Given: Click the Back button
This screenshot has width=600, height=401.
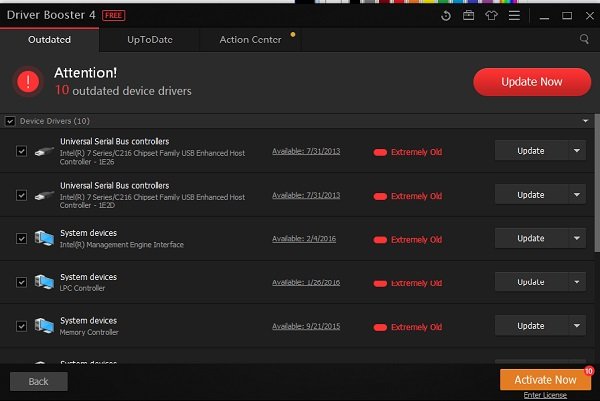Looking at the screenshot, I should [39, 381].
